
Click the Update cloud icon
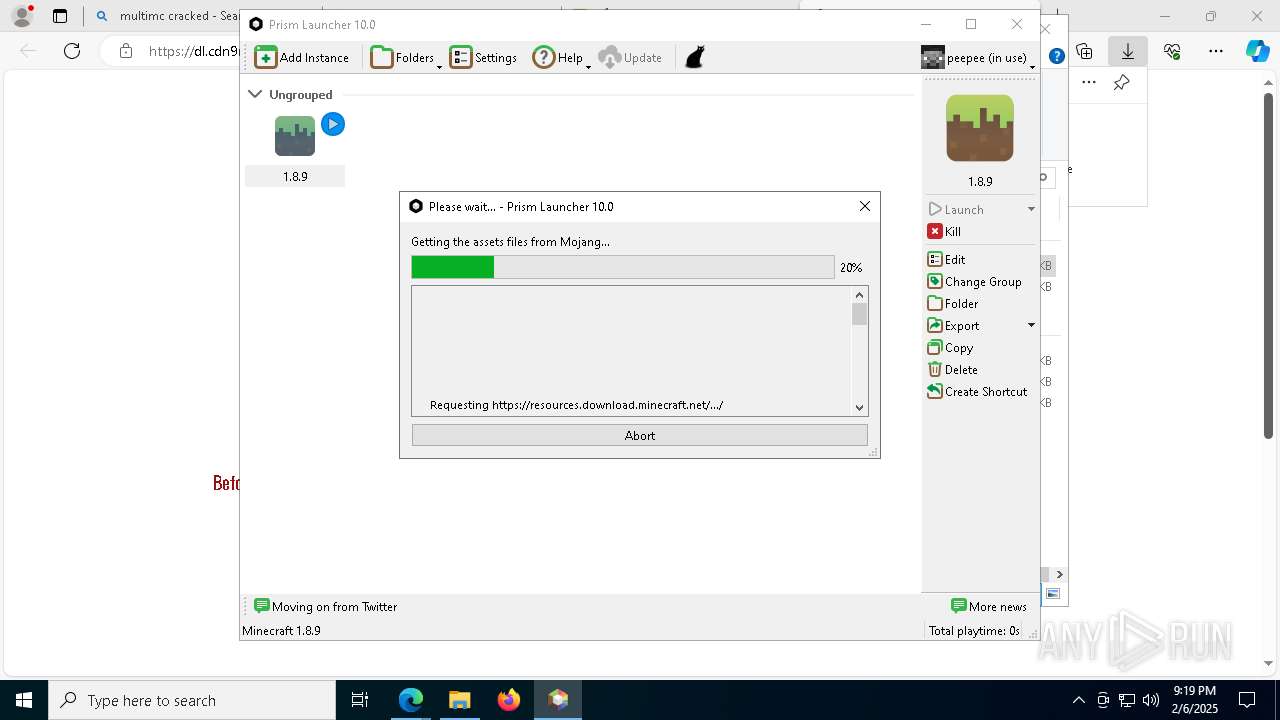(610, 57)
